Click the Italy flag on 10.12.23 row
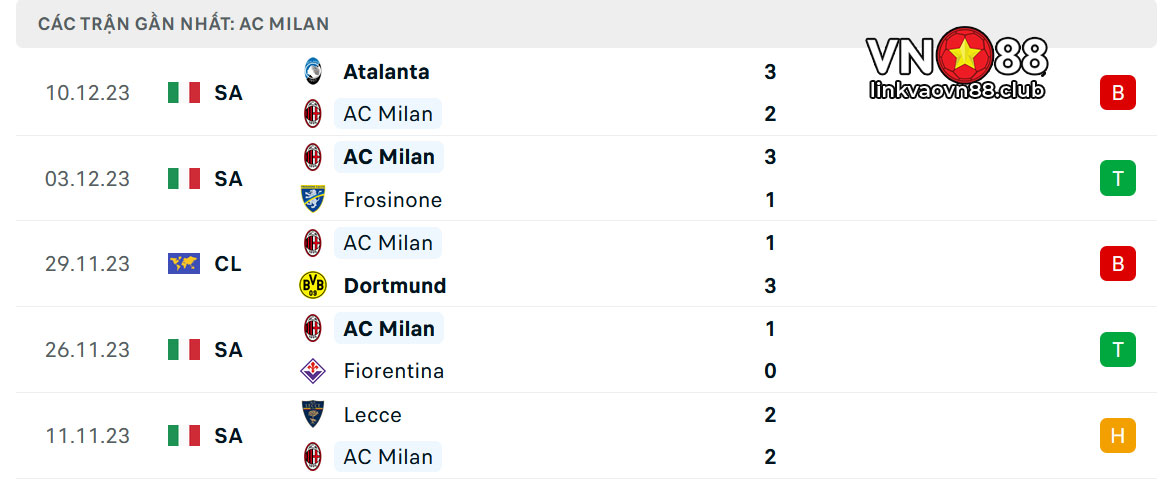 click(x=184, y=93)
